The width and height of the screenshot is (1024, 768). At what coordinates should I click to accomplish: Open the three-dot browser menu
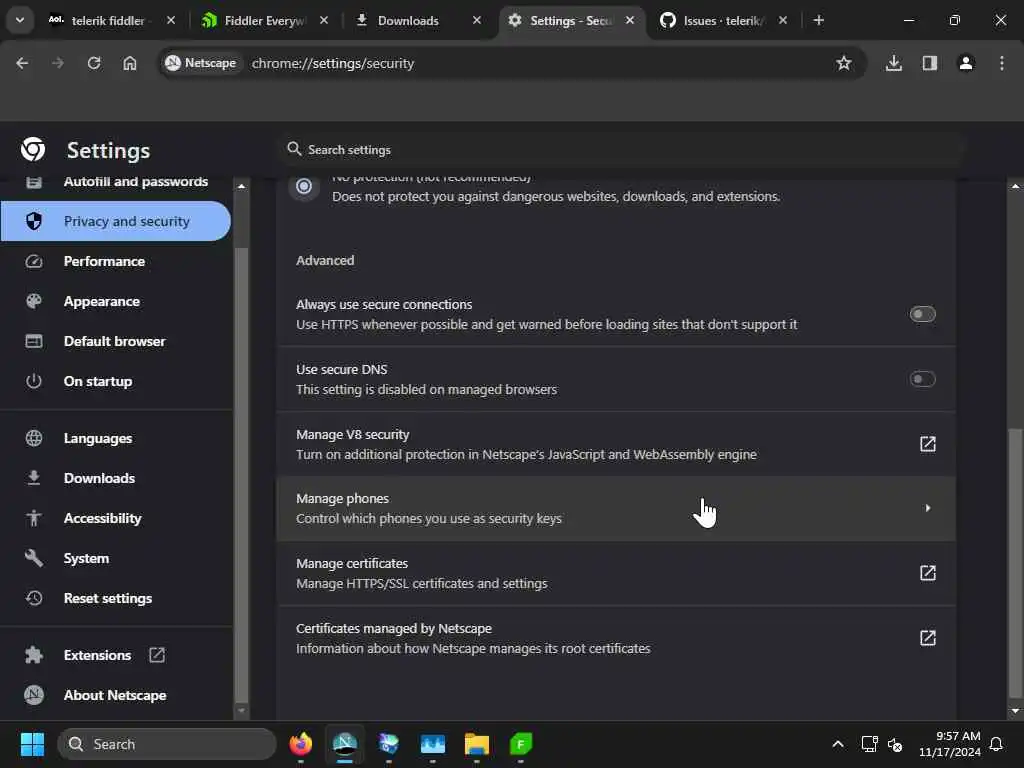click(x=1002, y=63)
